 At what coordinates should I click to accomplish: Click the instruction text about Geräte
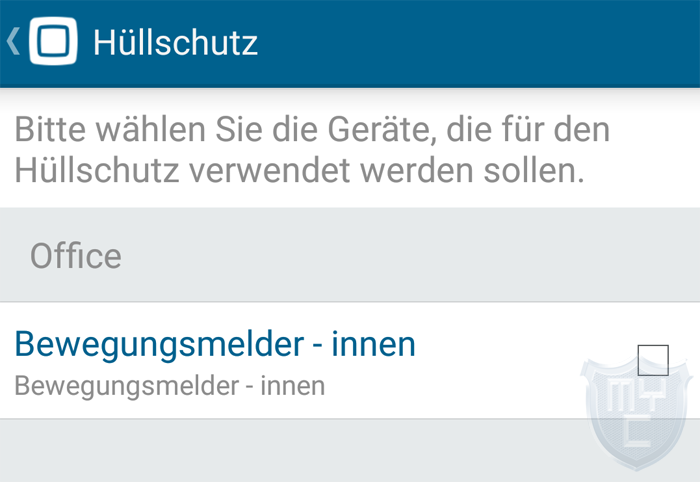click(x=312, y=150)
